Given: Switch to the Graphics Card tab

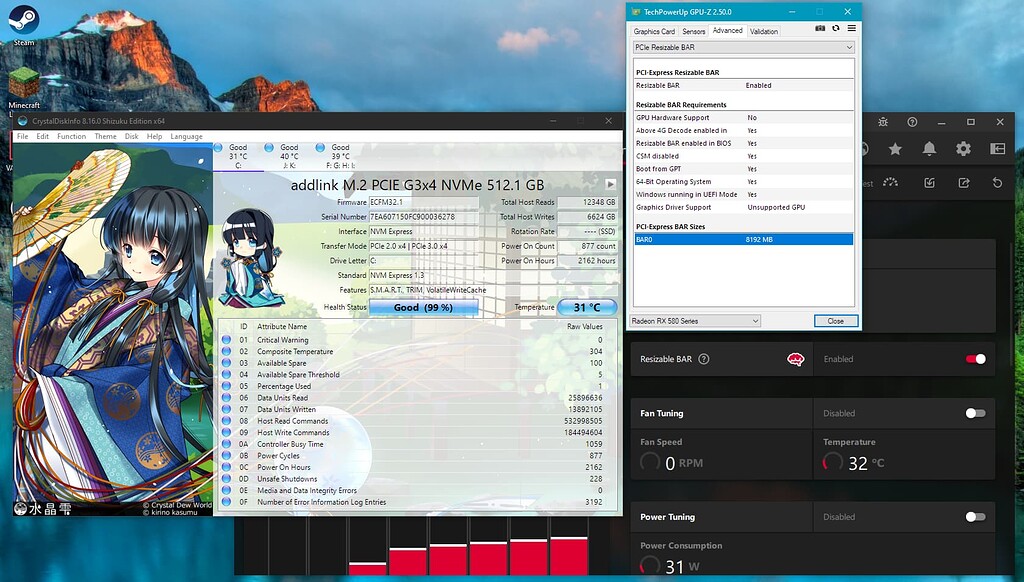Looking at the screenshot, I should (654, 31).
